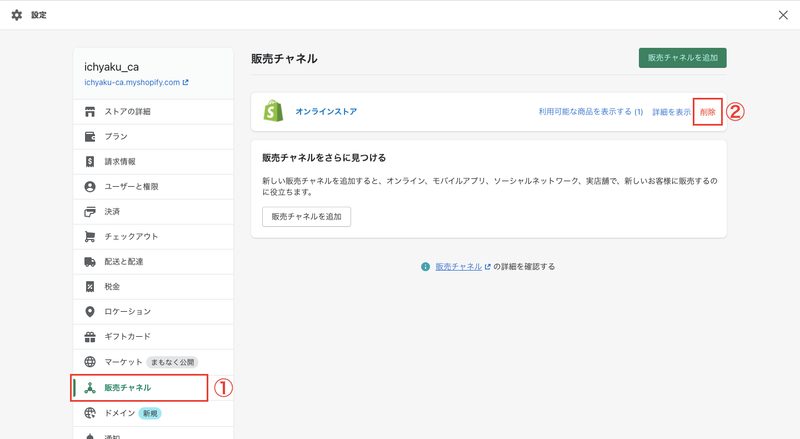This screenshot has width=800, height=439.
Task: Click the Shopify bag logo icon
Action: [273, 111]
